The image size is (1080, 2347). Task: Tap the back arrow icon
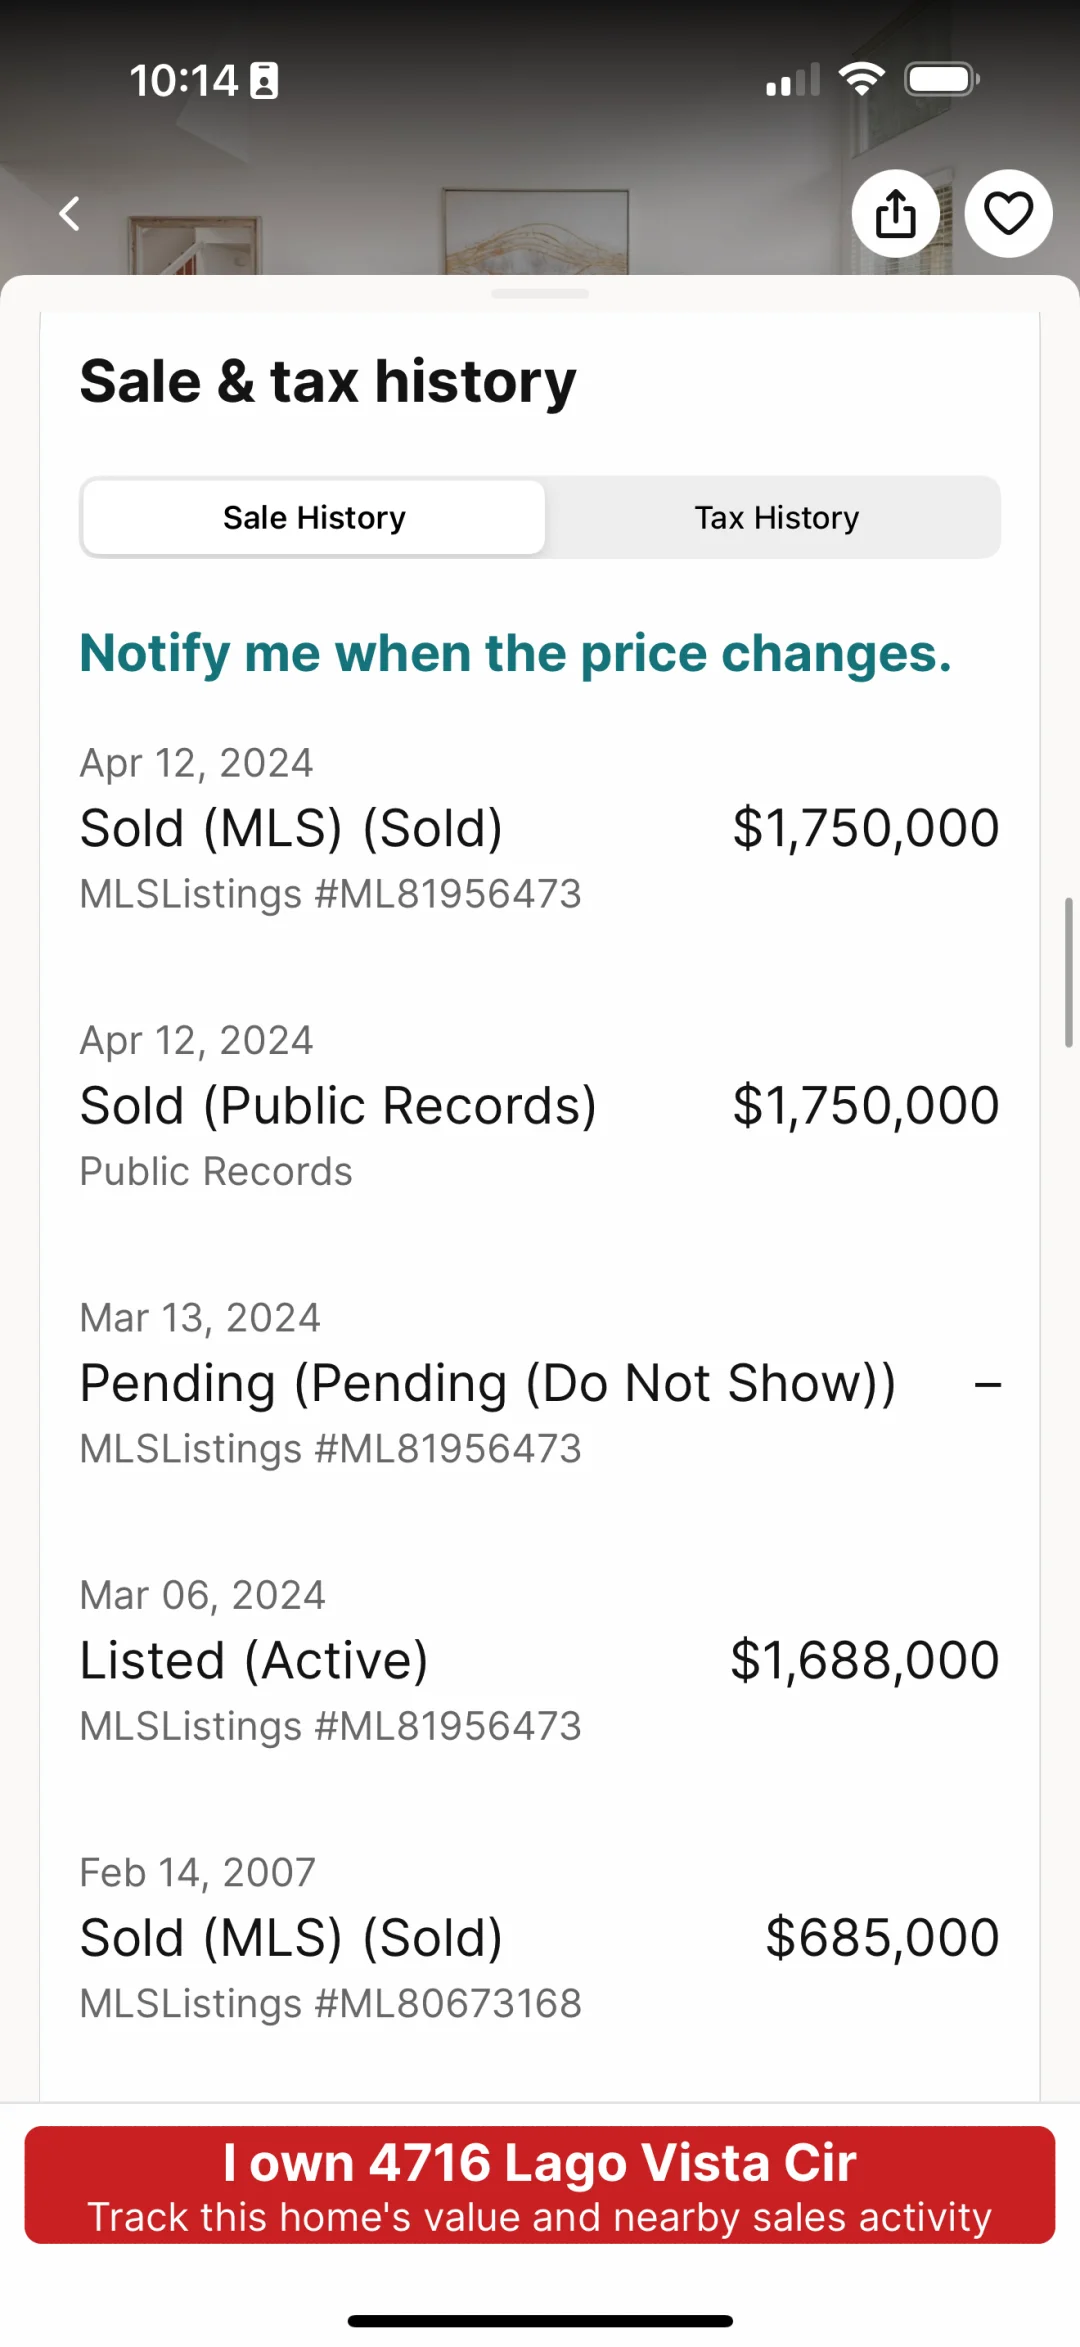coord(69,213)
